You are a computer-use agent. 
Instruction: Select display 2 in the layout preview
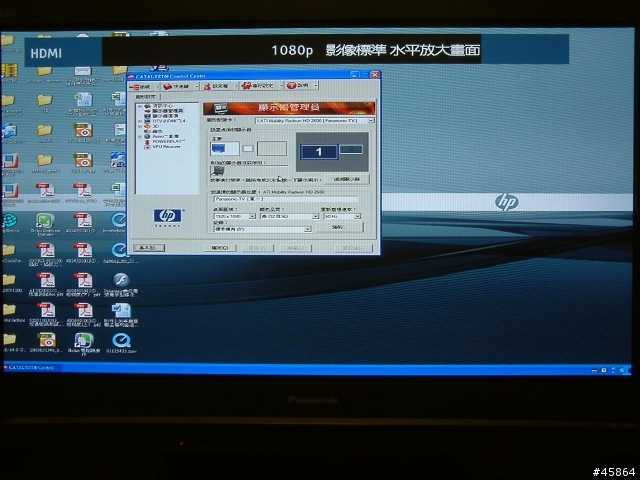pos(351,149)
